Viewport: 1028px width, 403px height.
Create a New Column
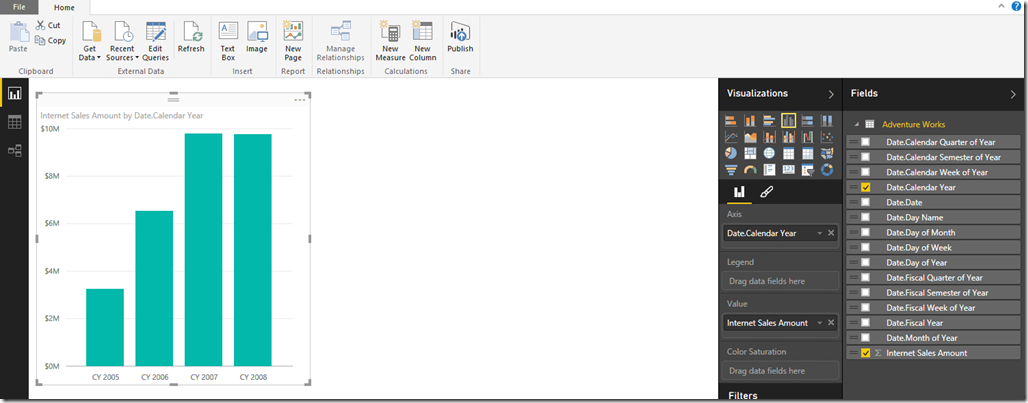pos(423,41)
